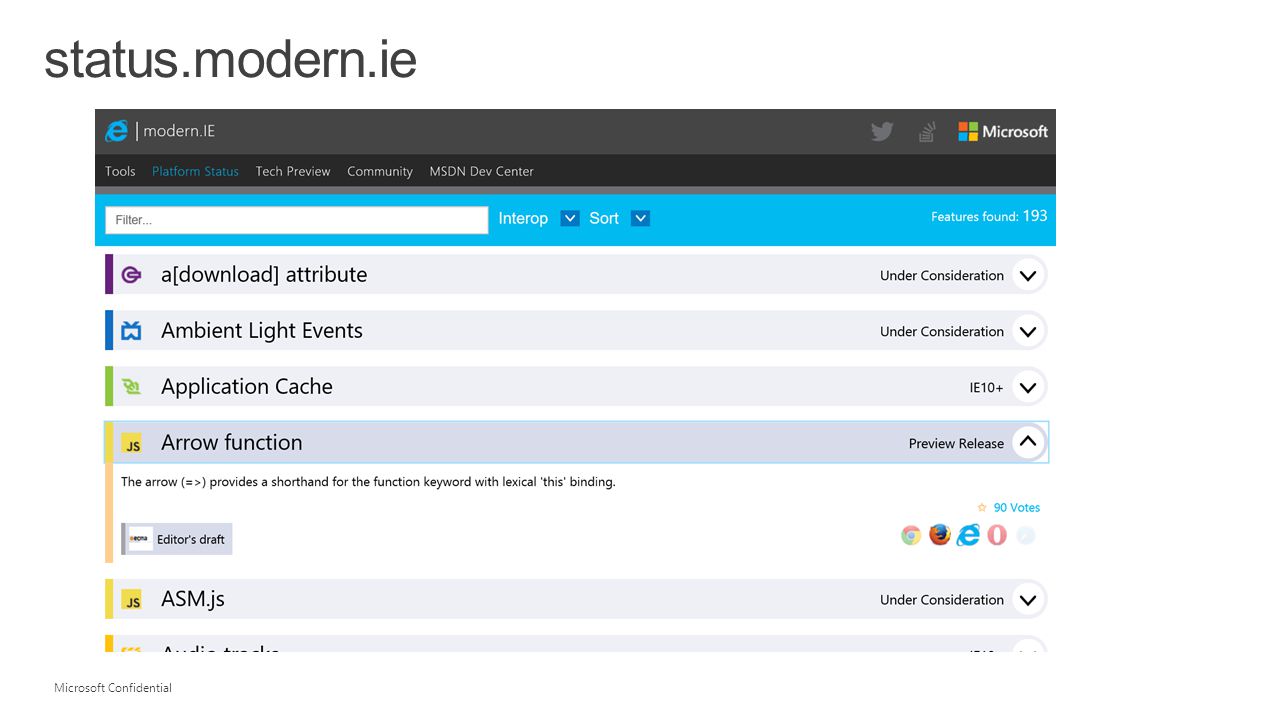Click the Safari browser support icon
Viewport: 1280px width, 720px height.
pos(1025,535)
